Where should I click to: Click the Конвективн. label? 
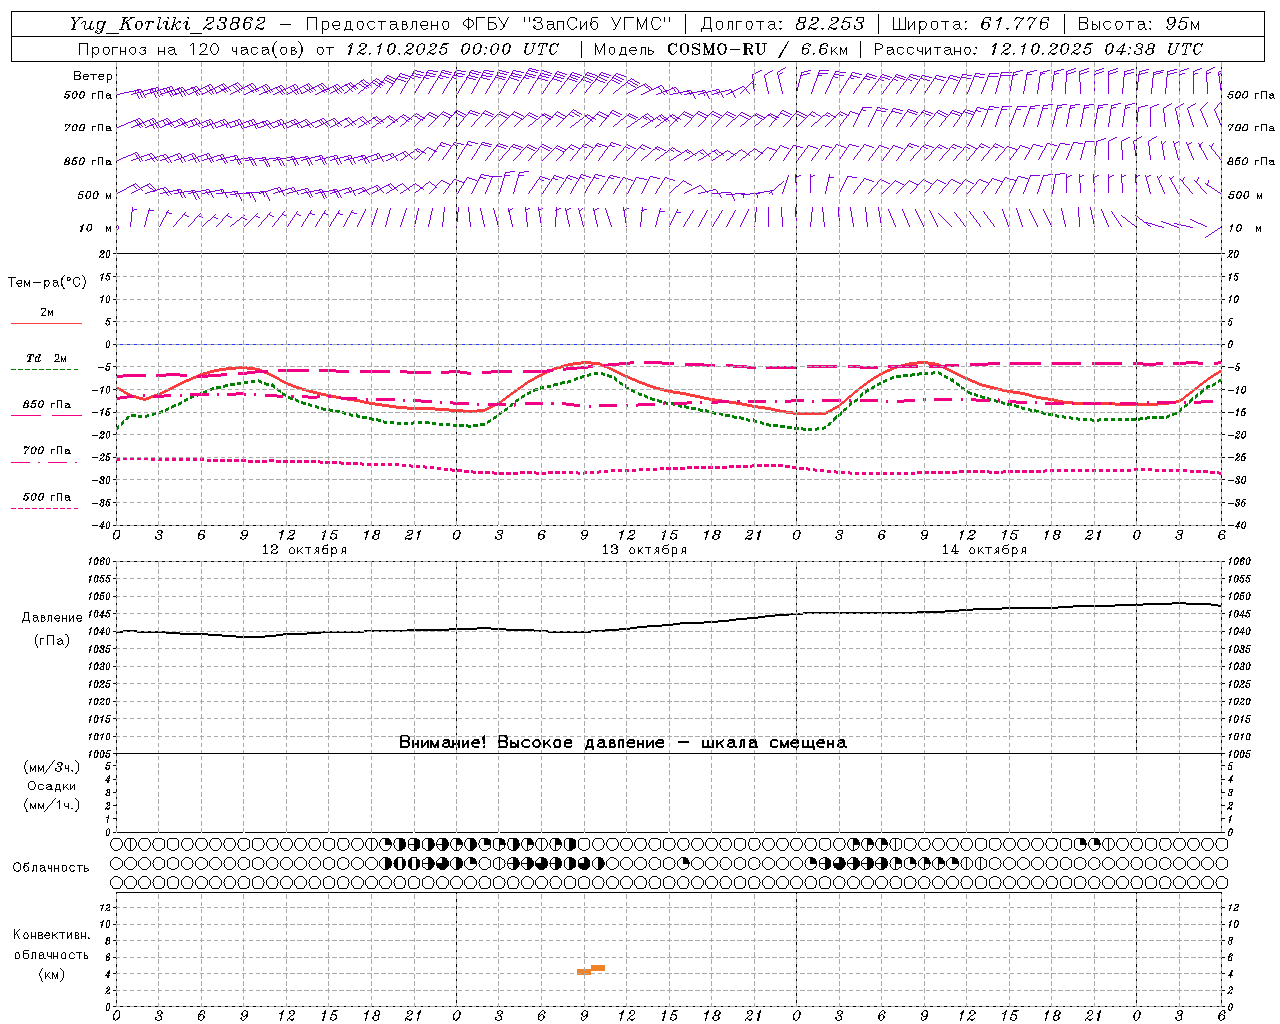[51, 935]
